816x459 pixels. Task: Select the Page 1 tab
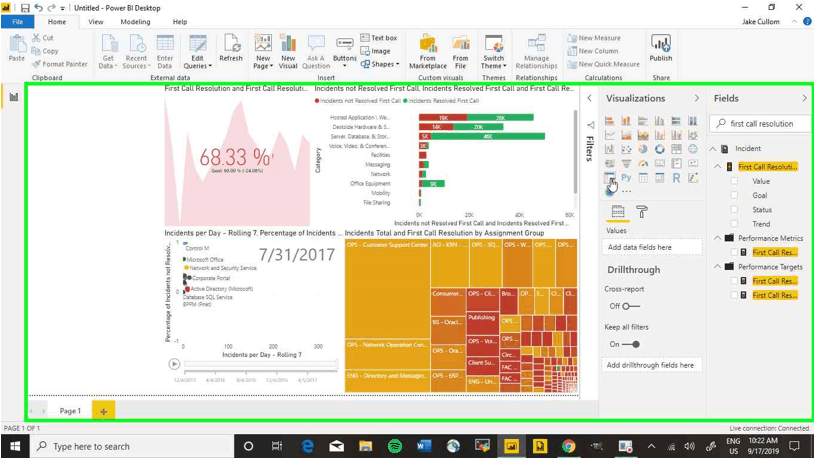point(70,411)
